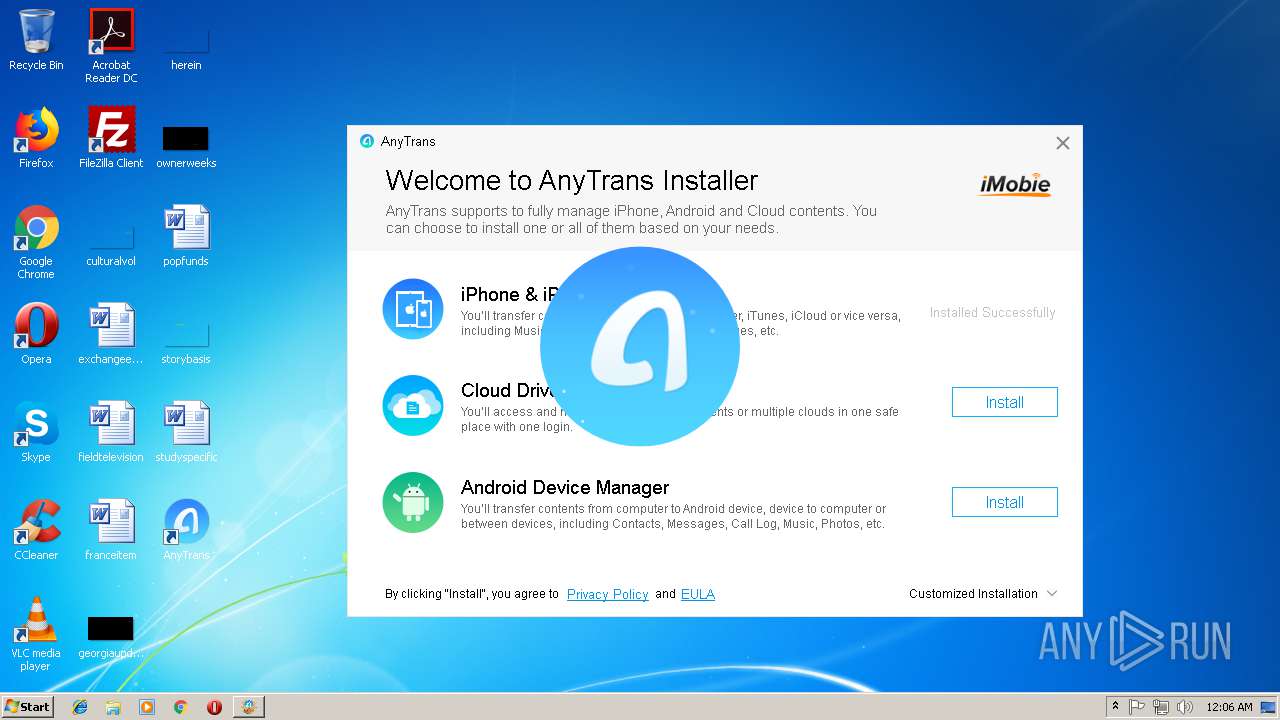Open the EULA link
Screen dimensions: 1280x720
coord(698,594)
